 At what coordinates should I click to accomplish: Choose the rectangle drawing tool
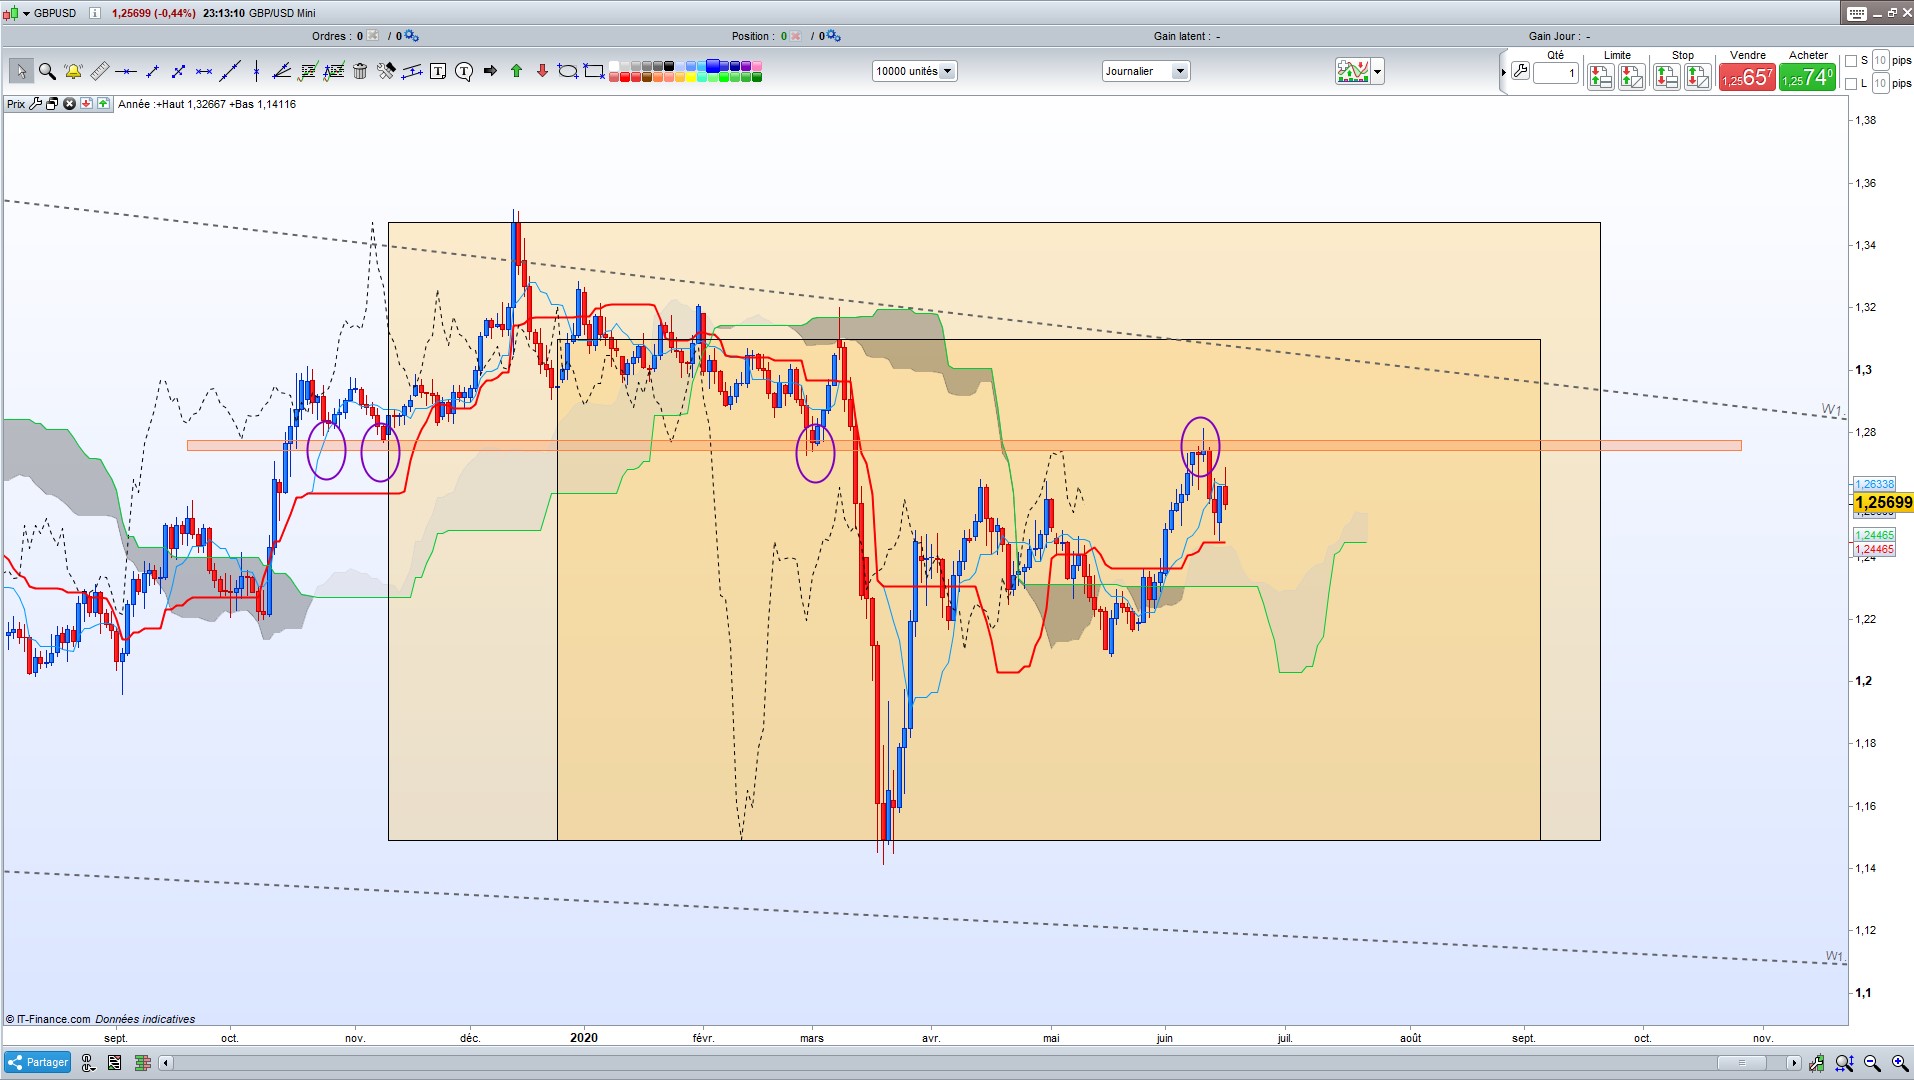click(594, 71)
